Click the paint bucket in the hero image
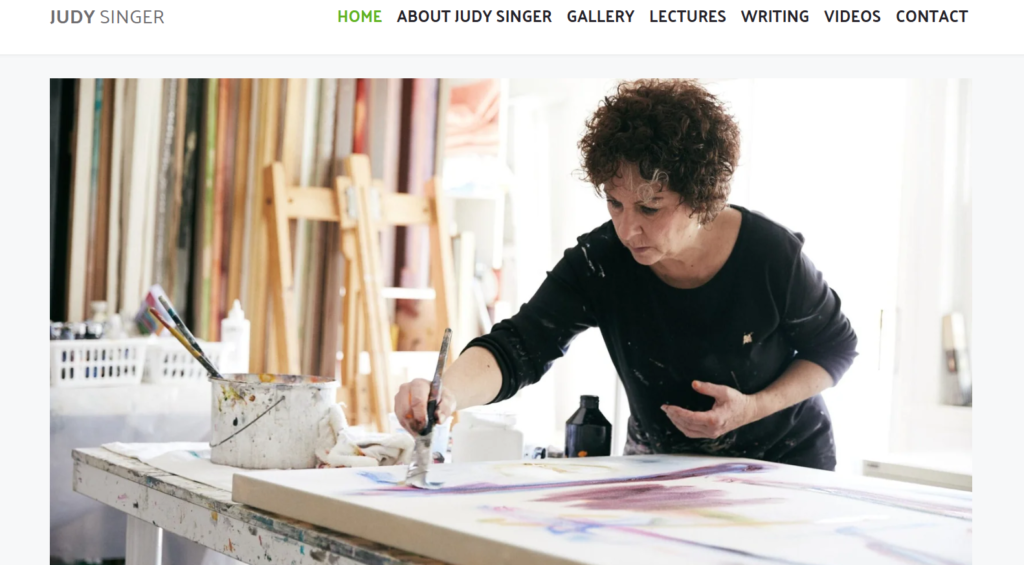 pos(272,420)
